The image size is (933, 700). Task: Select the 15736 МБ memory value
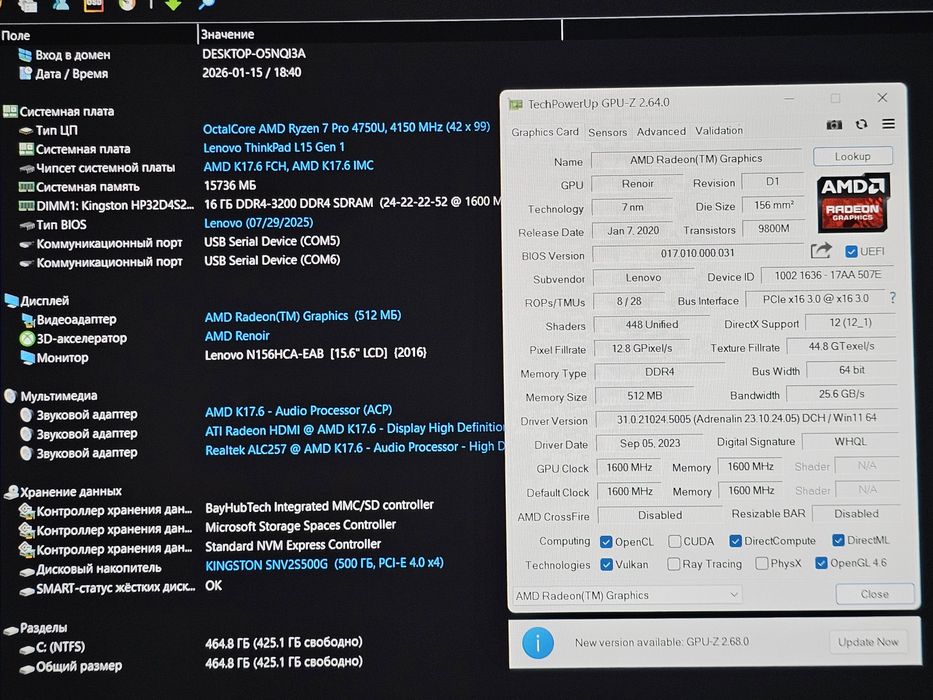pos(230,185)
